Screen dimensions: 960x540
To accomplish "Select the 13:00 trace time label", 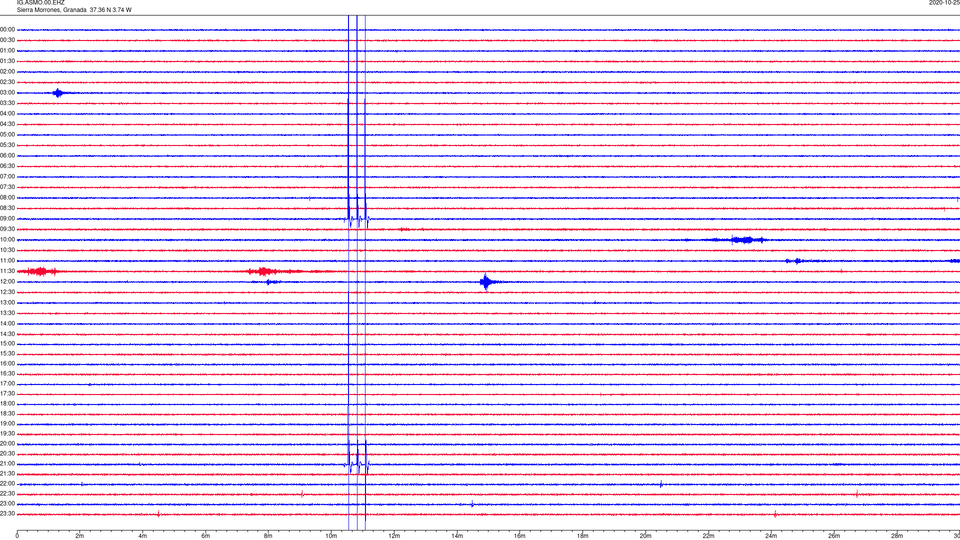I will tap(7, 302).
